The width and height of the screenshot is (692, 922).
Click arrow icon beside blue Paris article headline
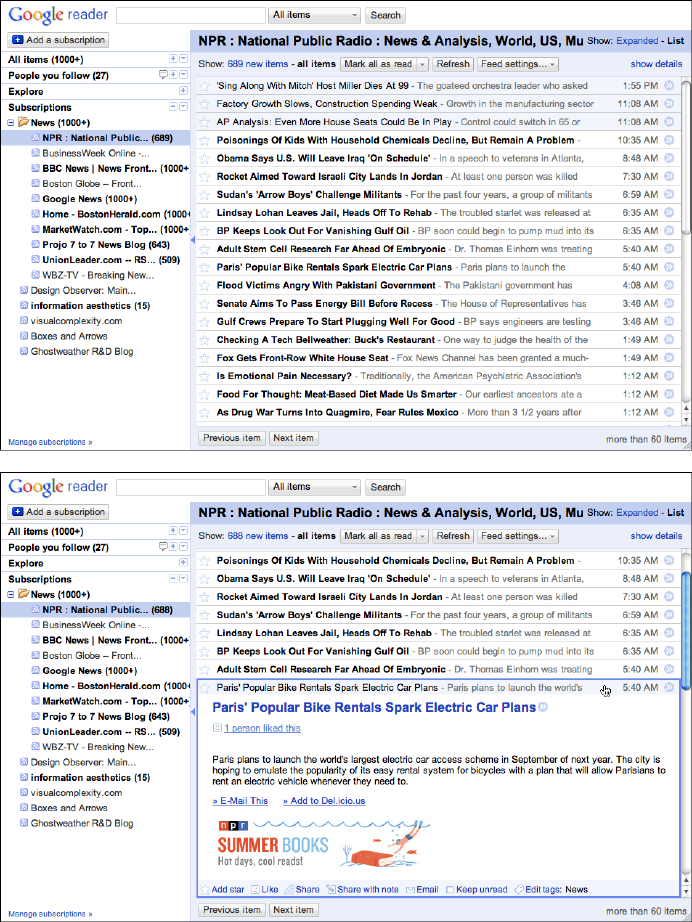(x=543, y=707)
